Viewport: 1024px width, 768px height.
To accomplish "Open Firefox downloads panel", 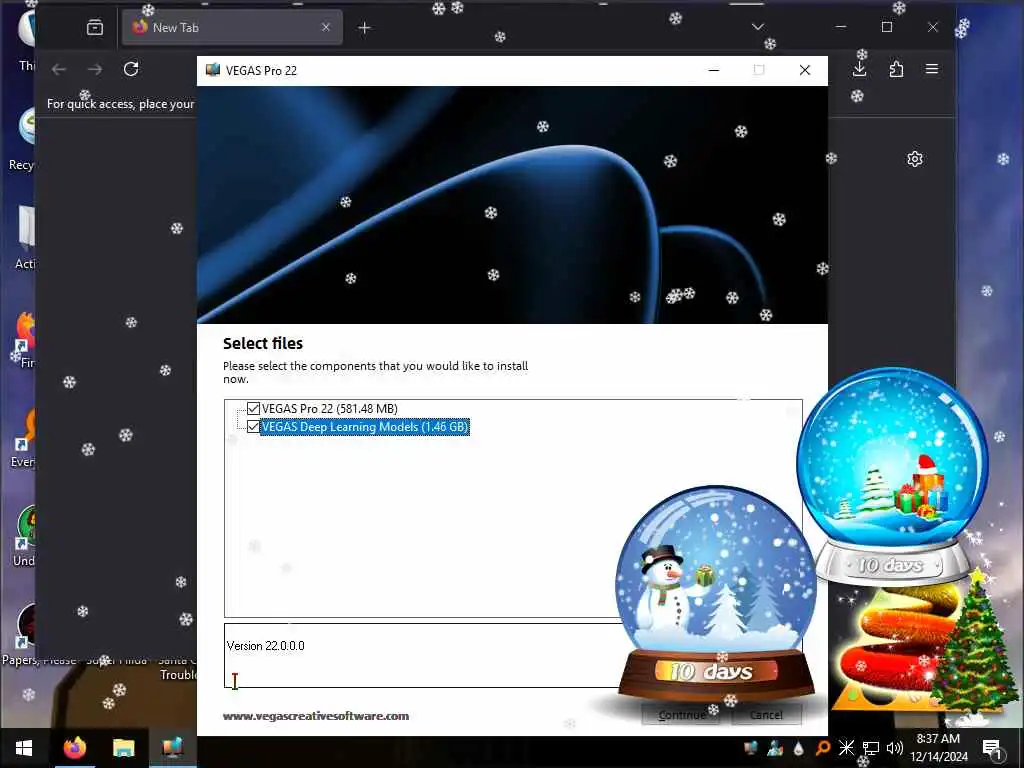I will pyautogui.click(x=859, y=69).
